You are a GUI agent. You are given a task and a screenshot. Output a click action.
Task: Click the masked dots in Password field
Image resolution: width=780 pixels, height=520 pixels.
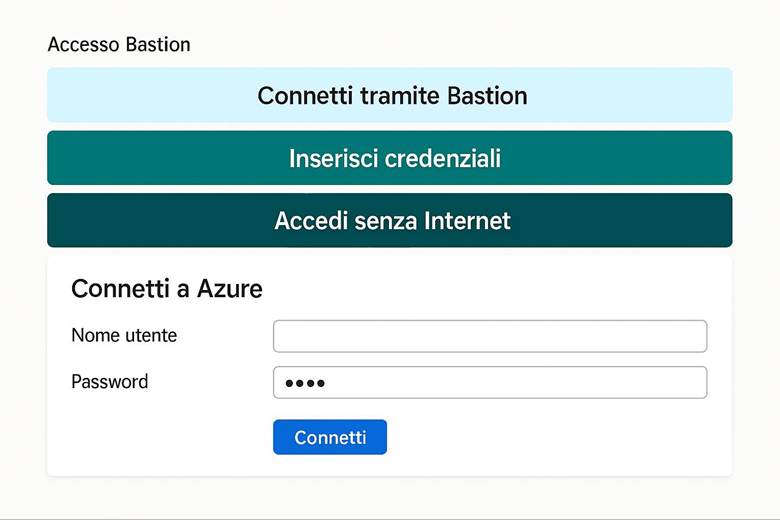tap(305, 383)
